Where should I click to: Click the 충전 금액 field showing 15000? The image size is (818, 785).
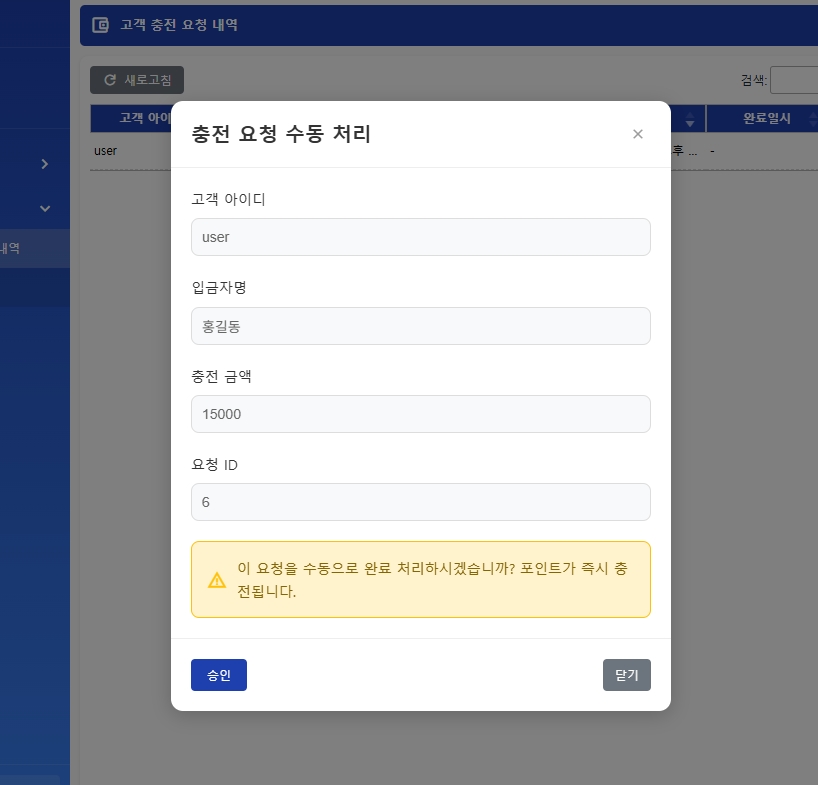(420, 413)
